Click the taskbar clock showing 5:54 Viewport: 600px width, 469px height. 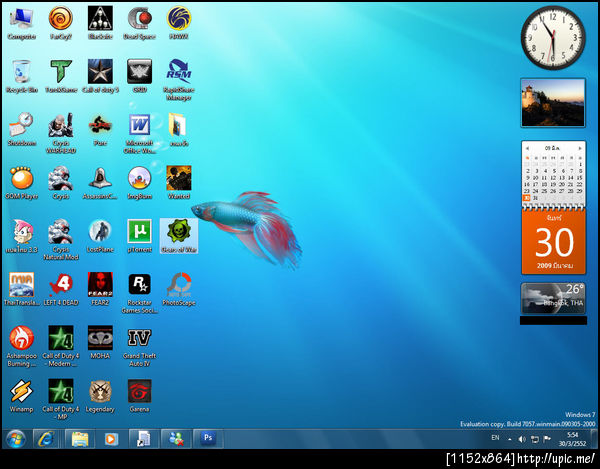[572, 439]
